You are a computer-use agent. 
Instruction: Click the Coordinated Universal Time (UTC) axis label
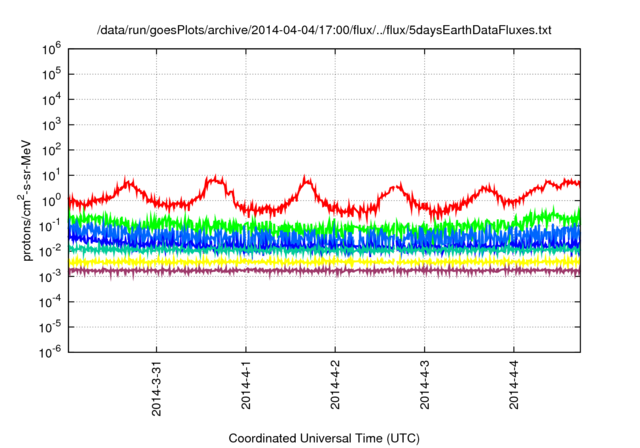point(324,438)
